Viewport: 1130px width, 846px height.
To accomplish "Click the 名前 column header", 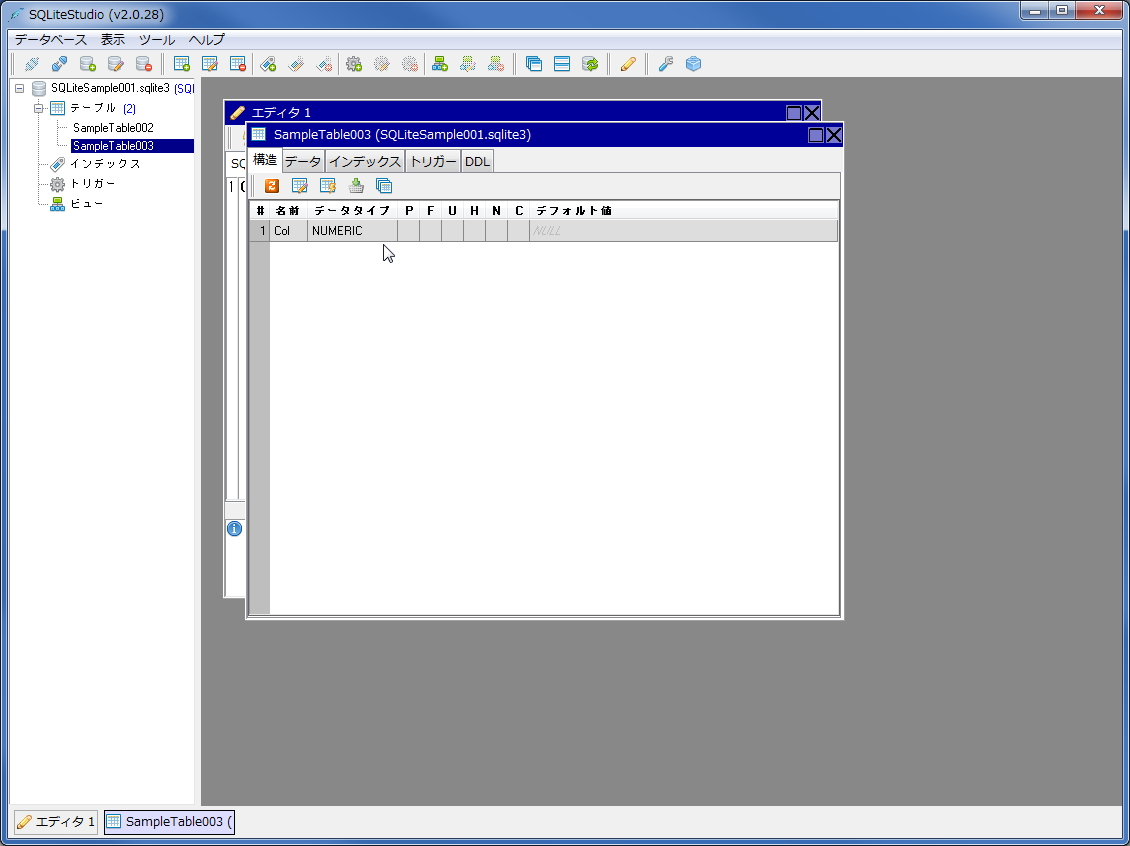I will click(x=288, y=210).
